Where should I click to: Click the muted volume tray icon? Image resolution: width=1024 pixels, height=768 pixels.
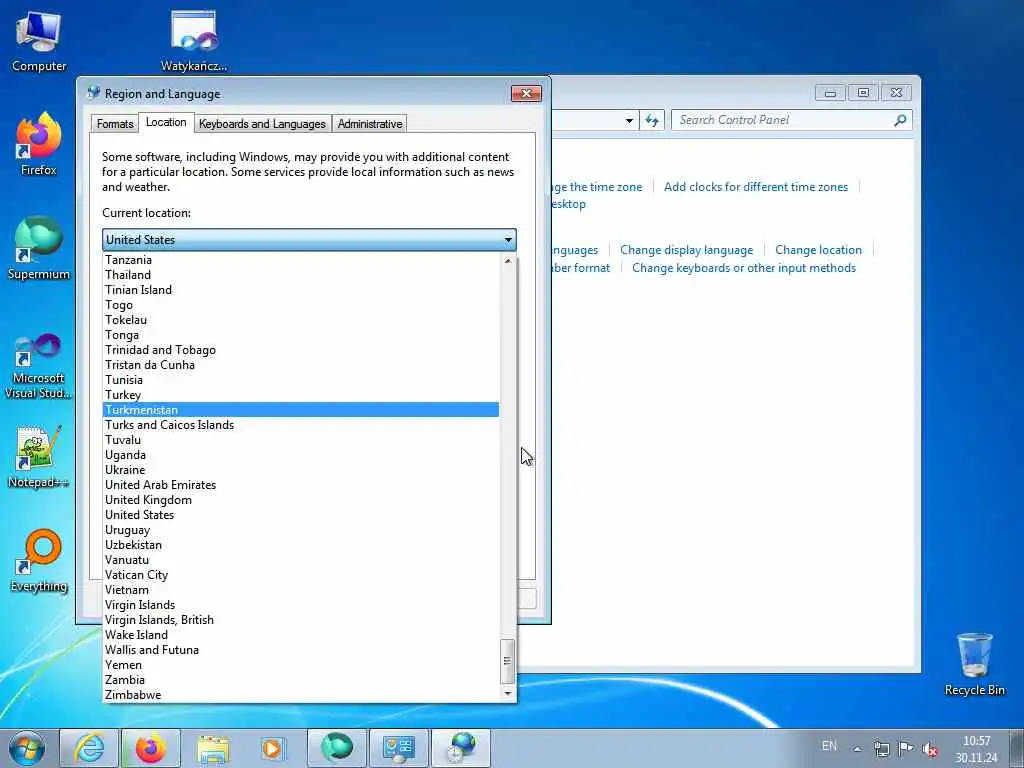coord(930,749)
